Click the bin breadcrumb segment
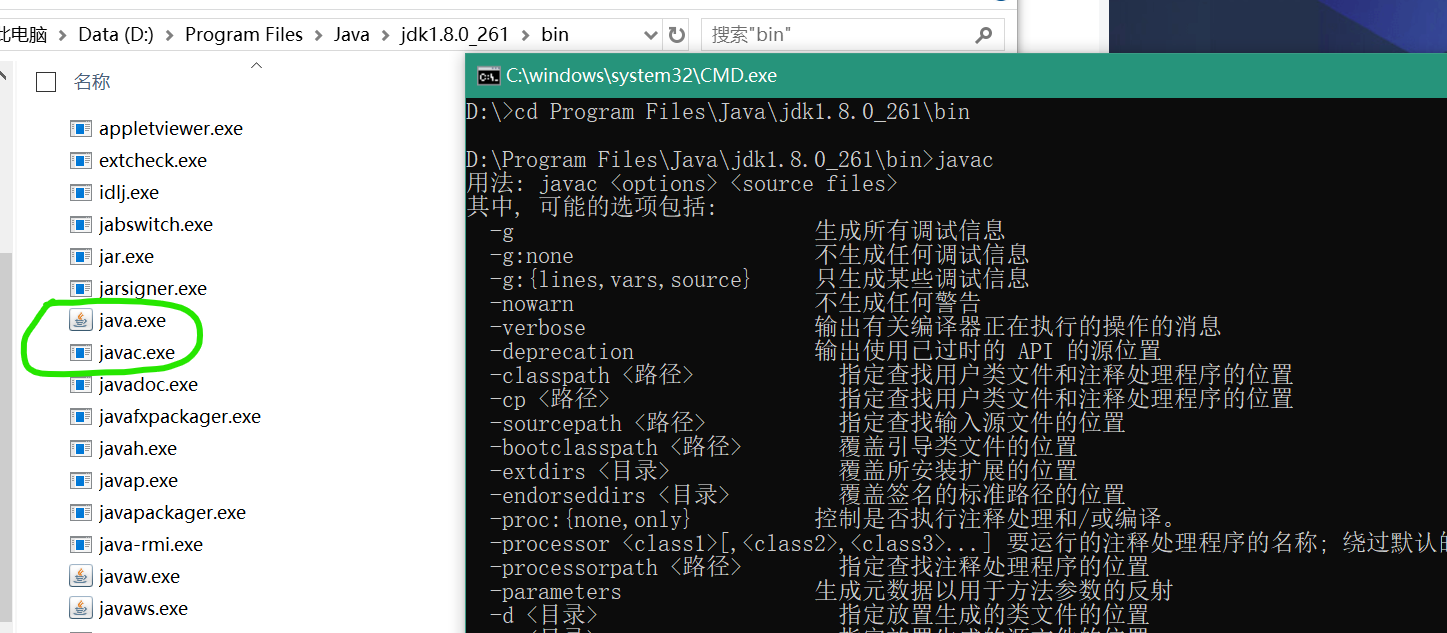Screen dimensions: 1447x633 click(x=555, y=35)
